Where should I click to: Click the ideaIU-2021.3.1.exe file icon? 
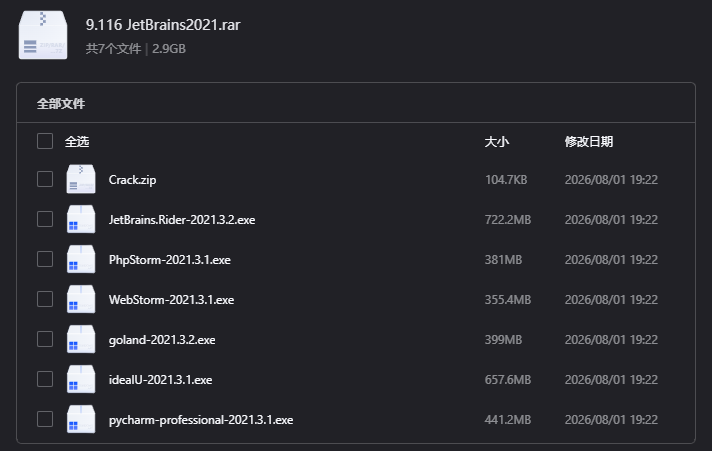pos(81,379)
